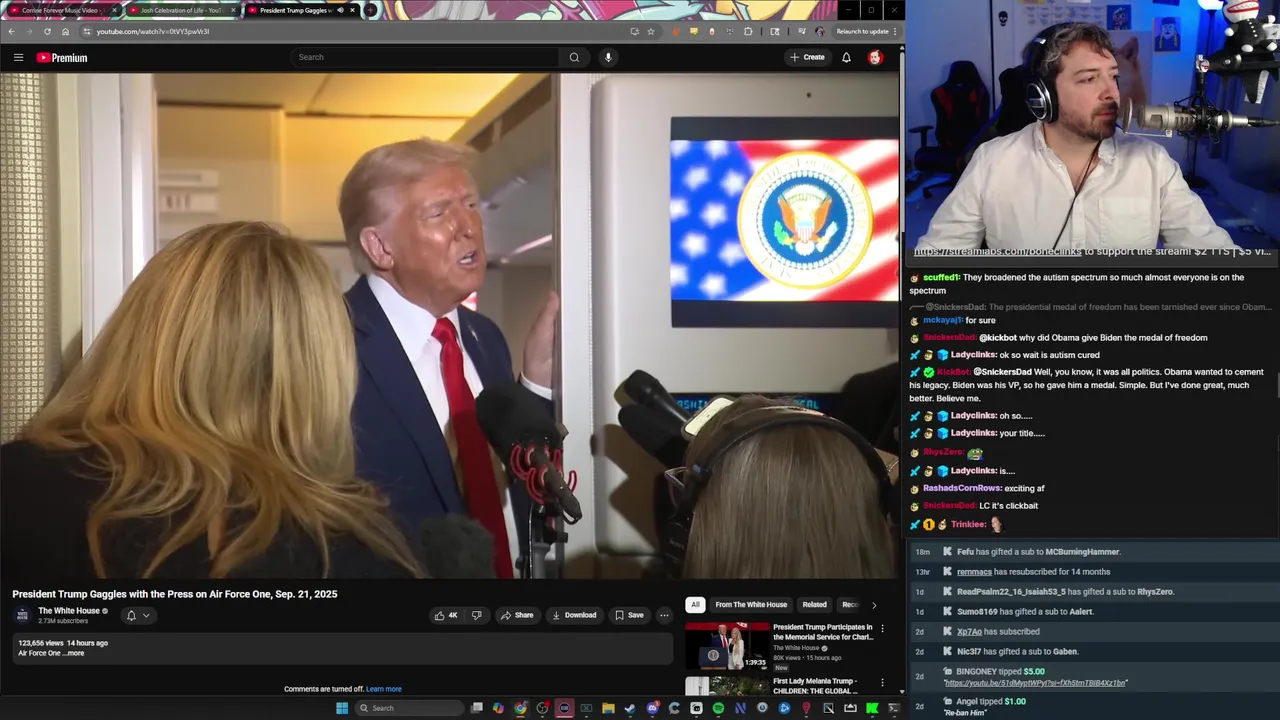Click remmacs in the subscription events
The height and width of the screenshot is (720, 1280).
(974, 572)
